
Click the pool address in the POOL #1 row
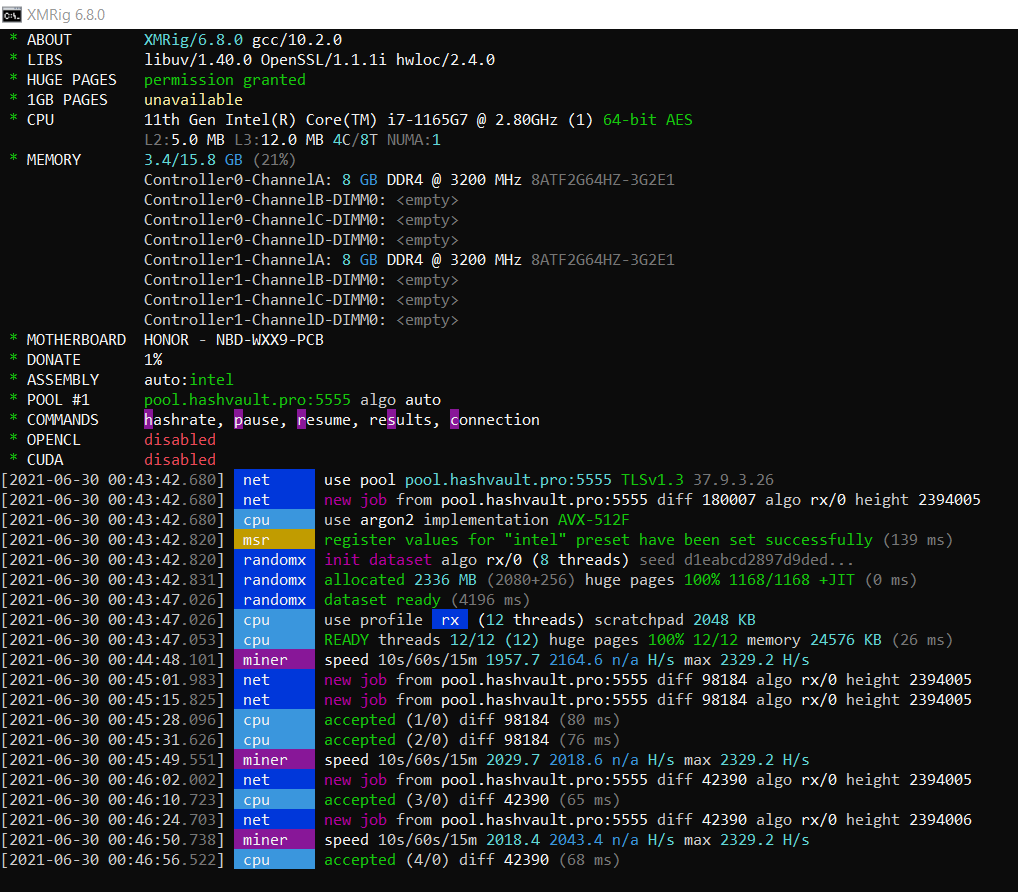pos(247,400)
